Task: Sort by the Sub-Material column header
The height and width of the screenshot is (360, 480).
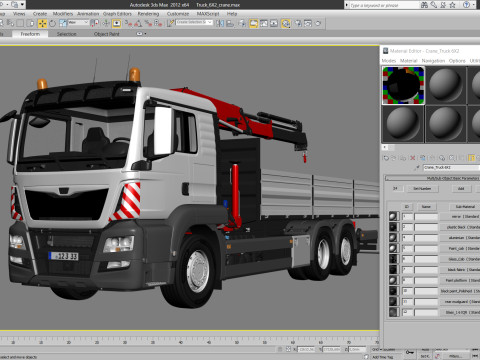Action: [x=465, y=207]
